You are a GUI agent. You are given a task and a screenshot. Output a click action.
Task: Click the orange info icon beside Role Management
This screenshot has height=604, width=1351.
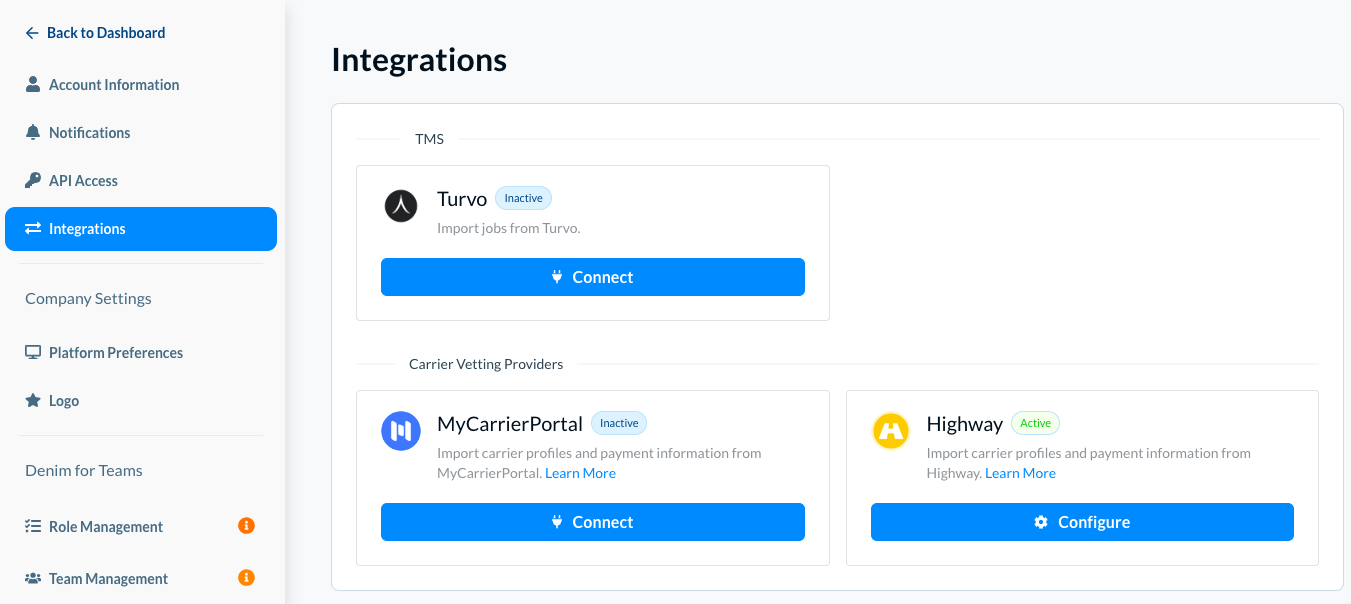[246, 525]
